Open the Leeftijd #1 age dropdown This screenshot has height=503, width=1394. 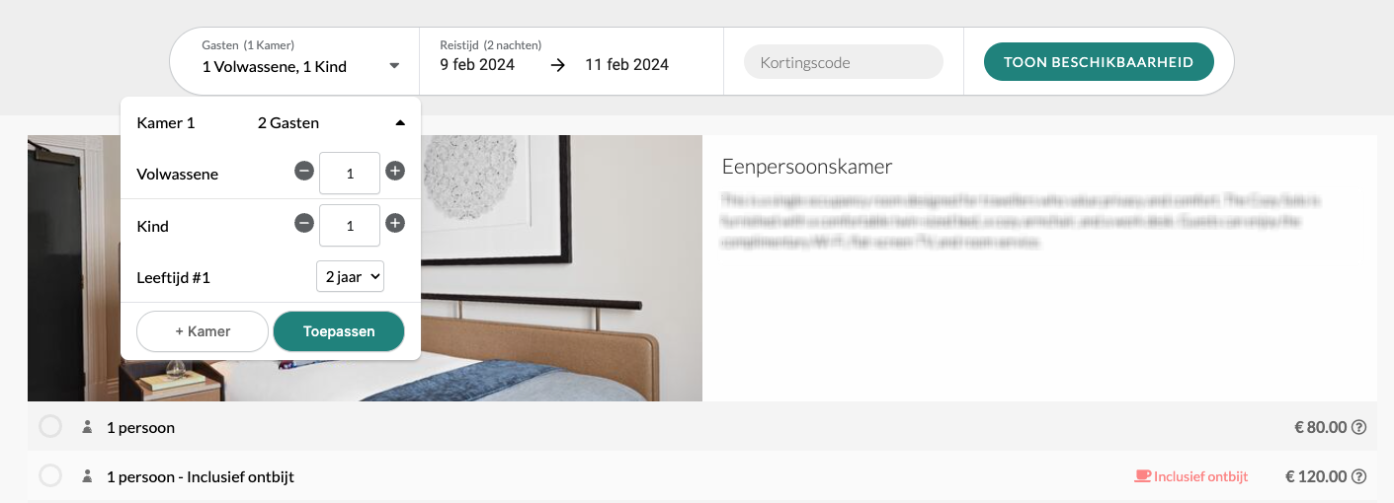(x=350, y=277)
